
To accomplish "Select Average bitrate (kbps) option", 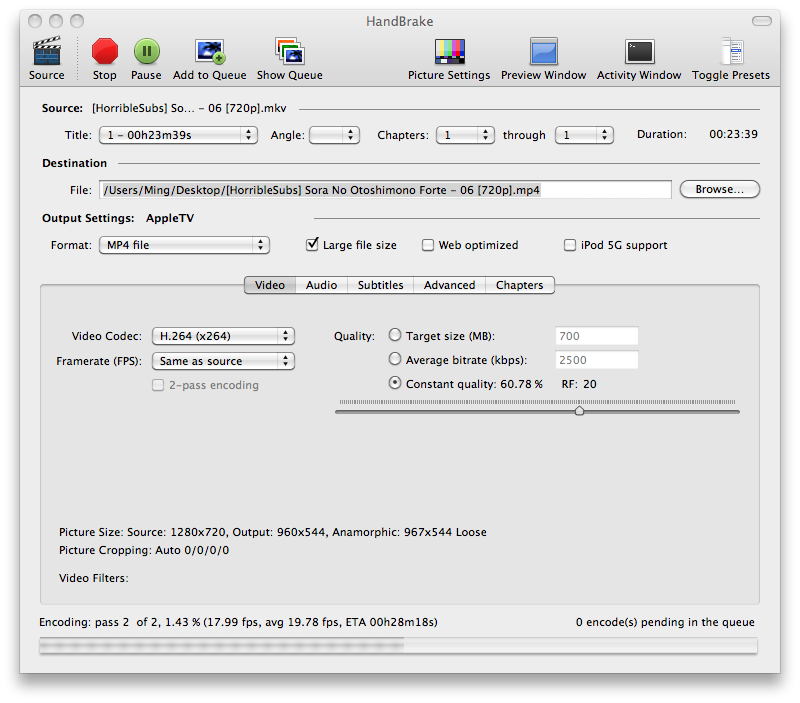I will (x=394, y=359).
